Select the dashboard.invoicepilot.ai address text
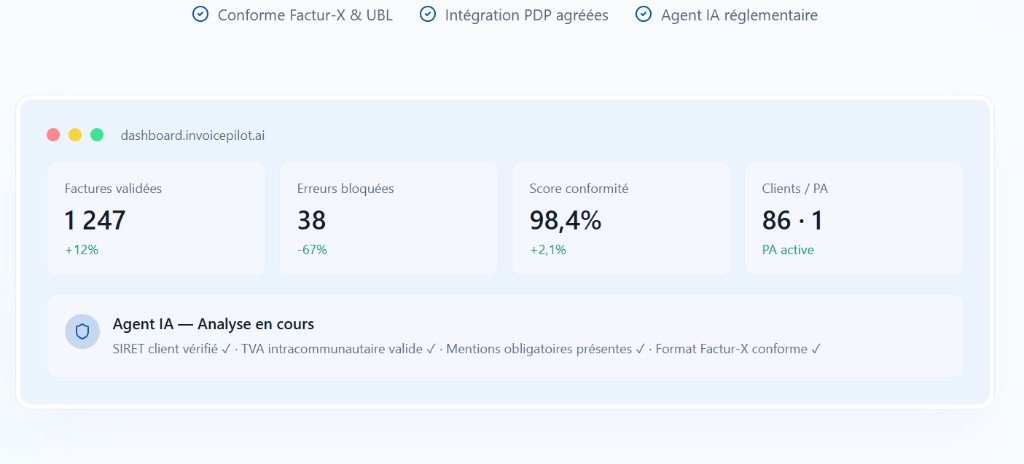The width and height of the screenshot is (1024, 464). (193, 136)
